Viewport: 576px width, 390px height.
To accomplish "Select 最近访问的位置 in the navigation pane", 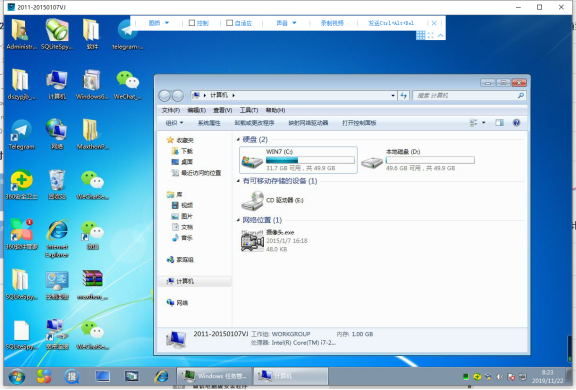I will click(x=197, y=173).
